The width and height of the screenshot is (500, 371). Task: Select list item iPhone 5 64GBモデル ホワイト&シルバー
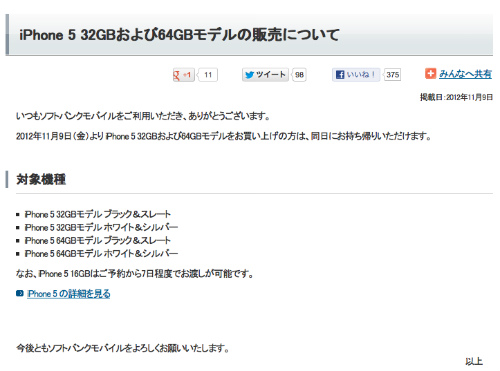tap(101, 254)
